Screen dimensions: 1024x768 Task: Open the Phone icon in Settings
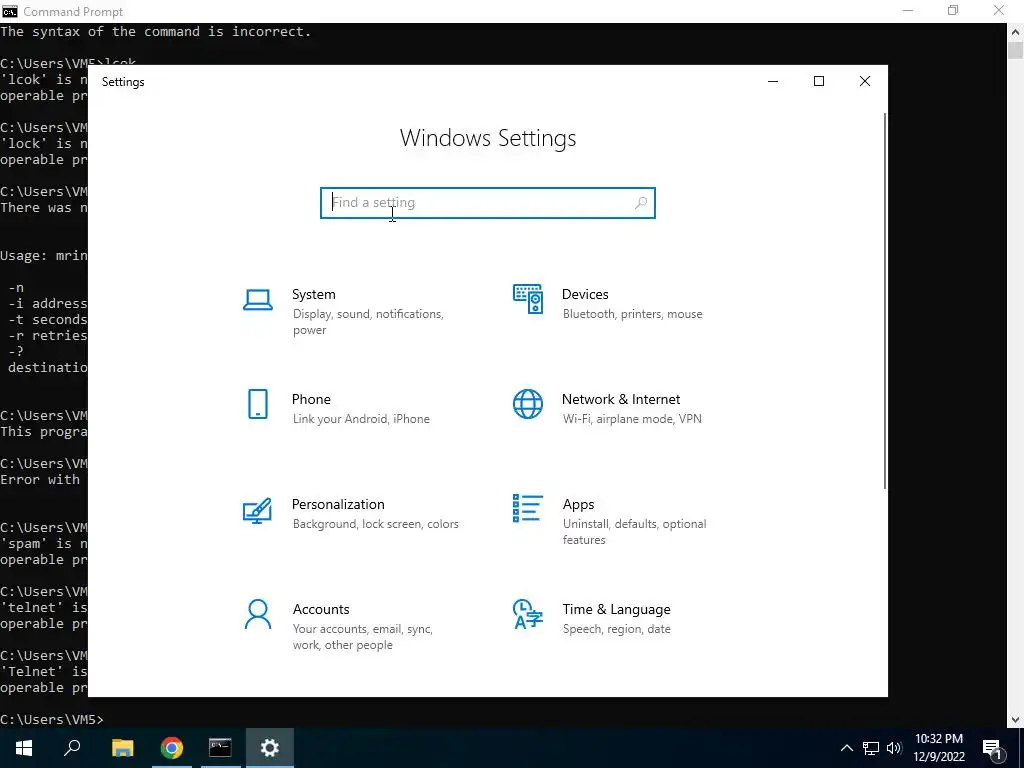pyautogui.click(x=258, y=404)
